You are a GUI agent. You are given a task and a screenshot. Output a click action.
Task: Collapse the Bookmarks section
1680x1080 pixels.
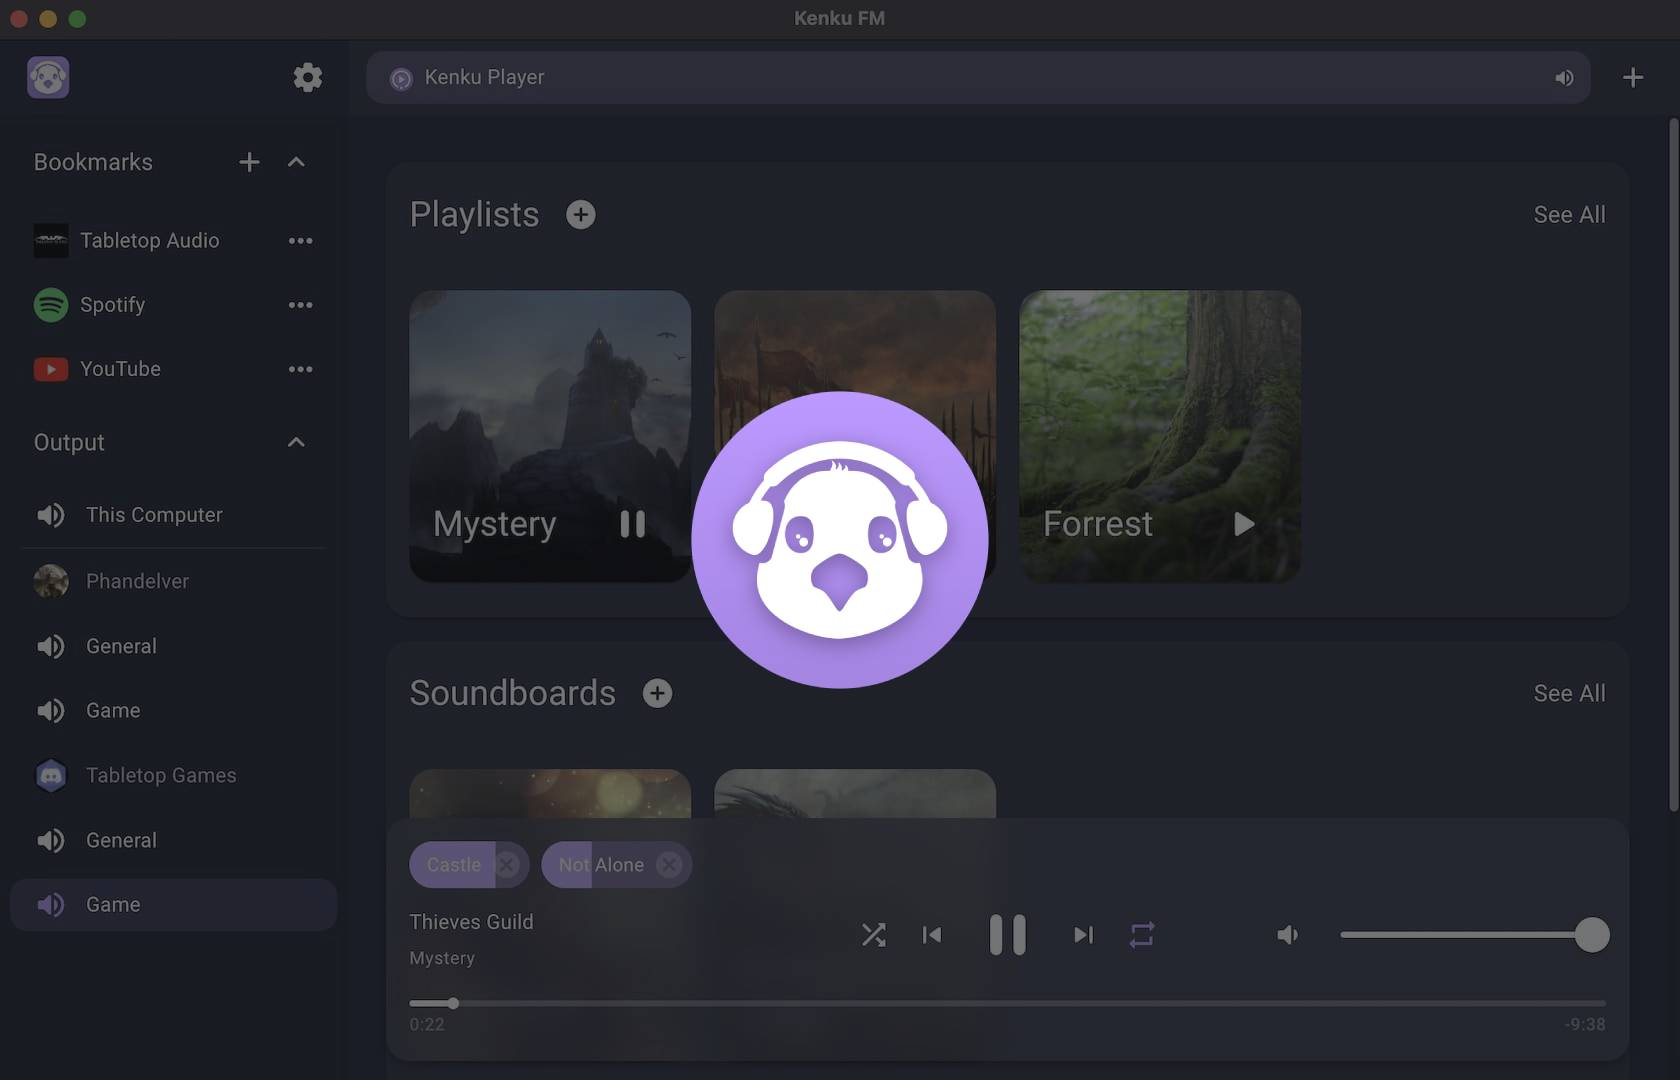click(x=296, y=162)
